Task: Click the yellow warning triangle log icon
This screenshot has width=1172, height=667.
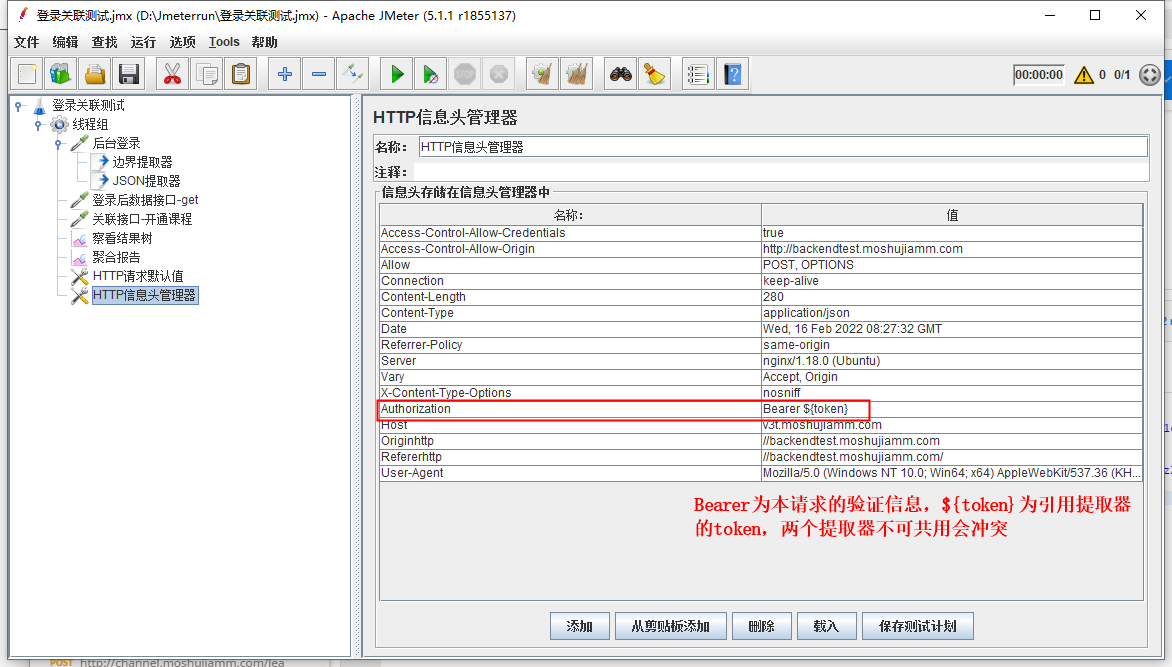Action: [1084, 75]
